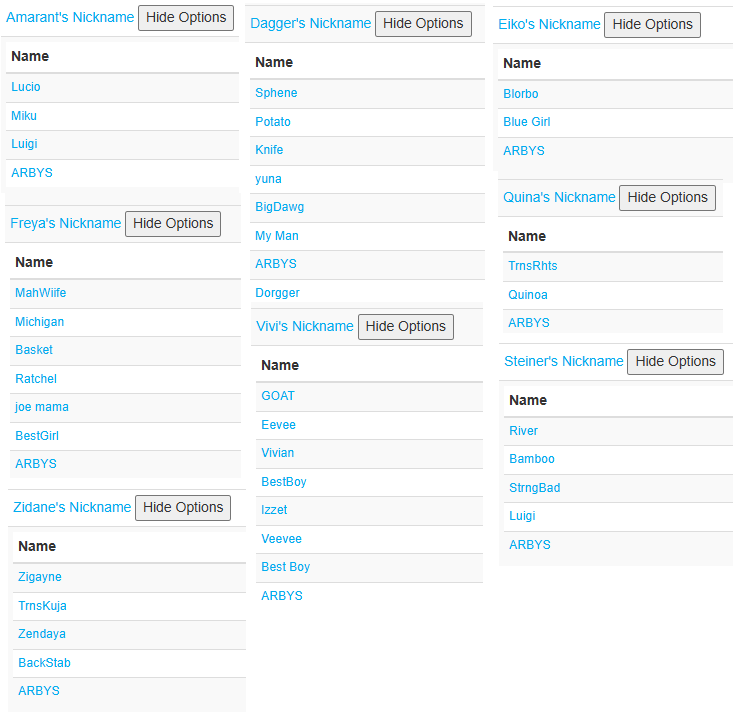733x712 pixels.
Task: Choose ARBYS under Vivi's Nickname
Action: pyautogui.click(x=282, y=596)
